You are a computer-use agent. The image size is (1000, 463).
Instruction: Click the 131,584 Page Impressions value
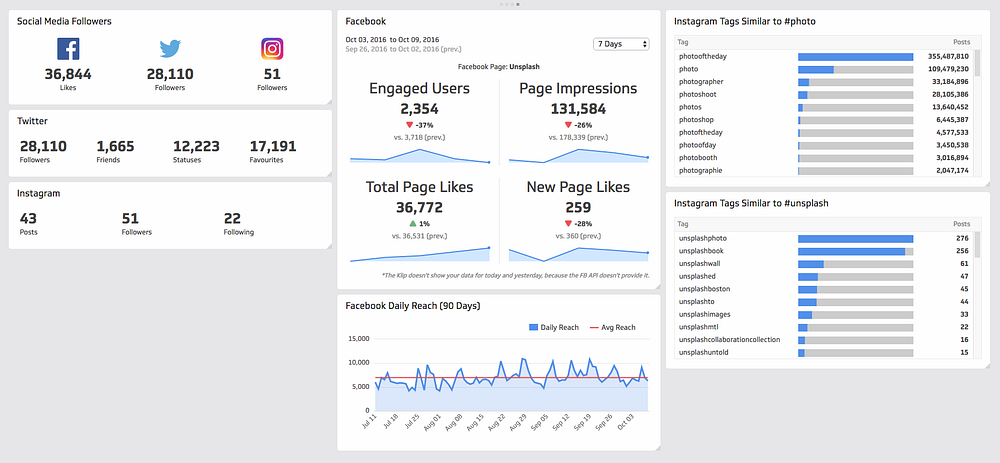[x=578, y=109]
